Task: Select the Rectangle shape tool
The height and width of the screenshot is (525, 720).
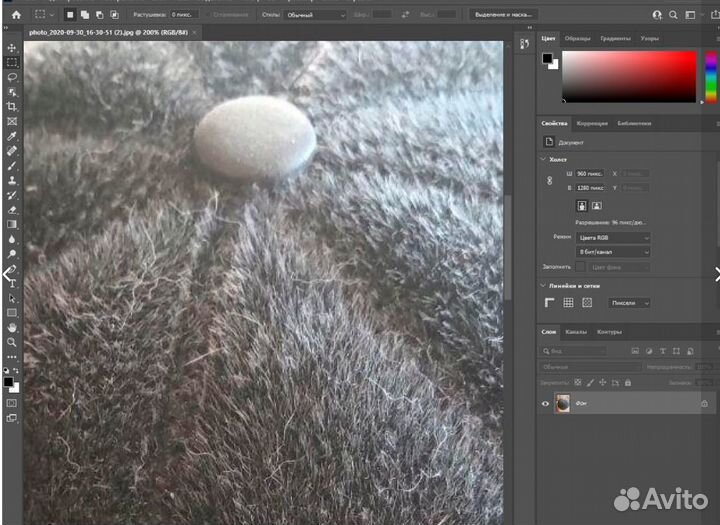Action: click(x=12, y=313)
